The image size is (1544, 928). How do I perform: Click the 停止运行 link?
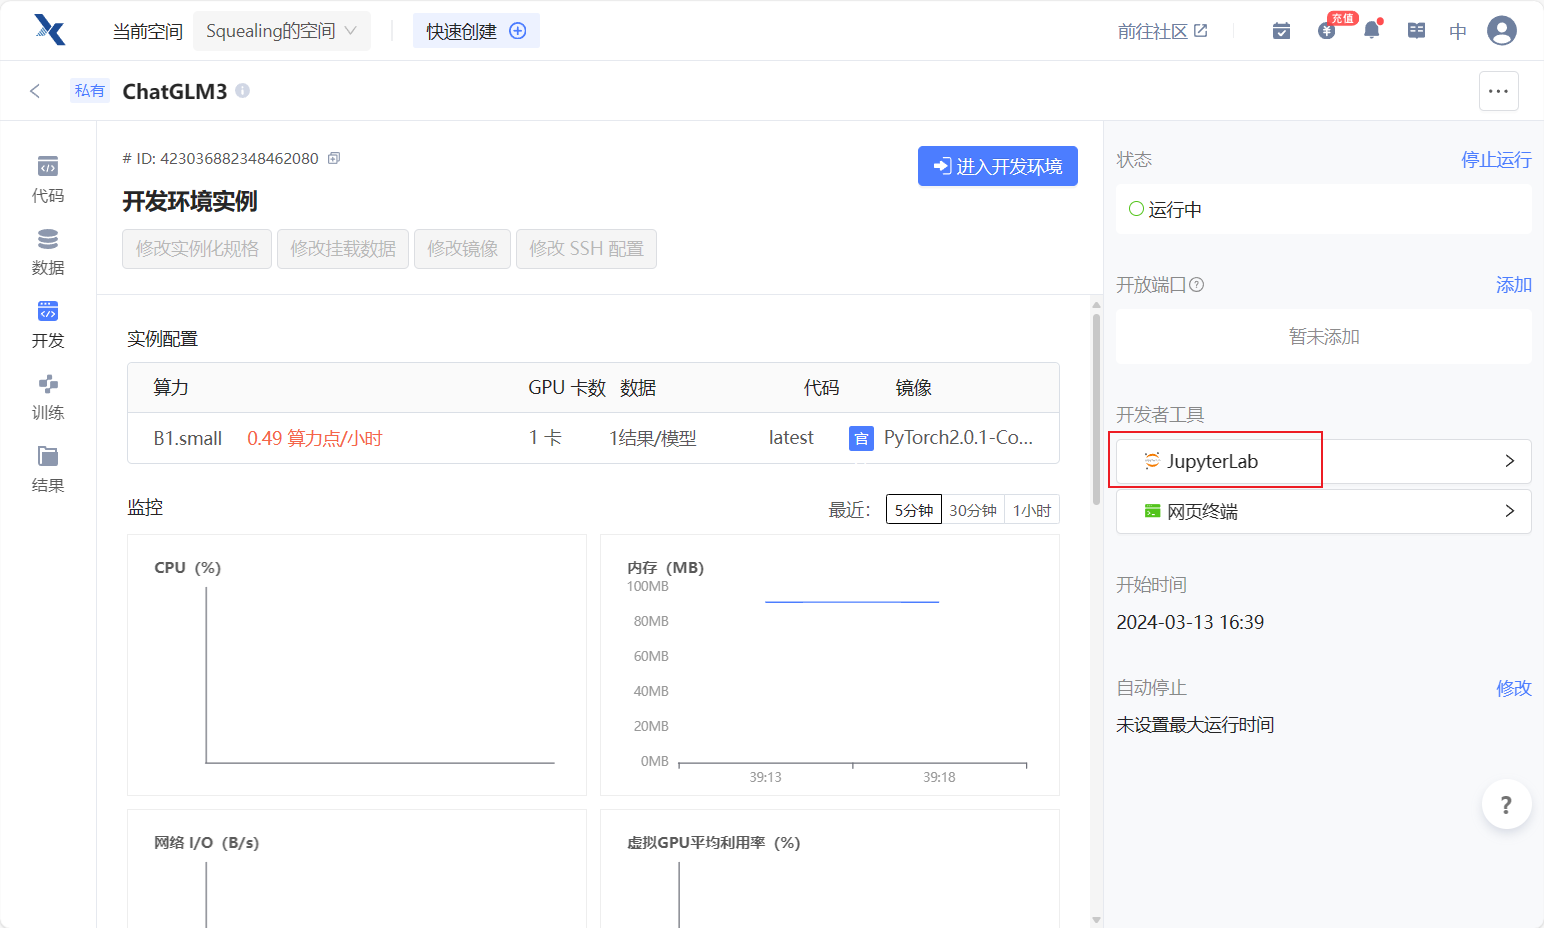pos(1495,160)
